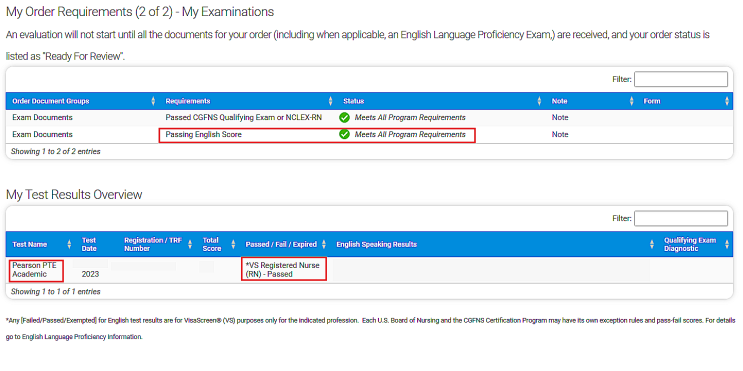Click 'Exam Documents' in Passing English Score row
The height and width of the screenshot is (371, 743).
click(x=42, y=135)
